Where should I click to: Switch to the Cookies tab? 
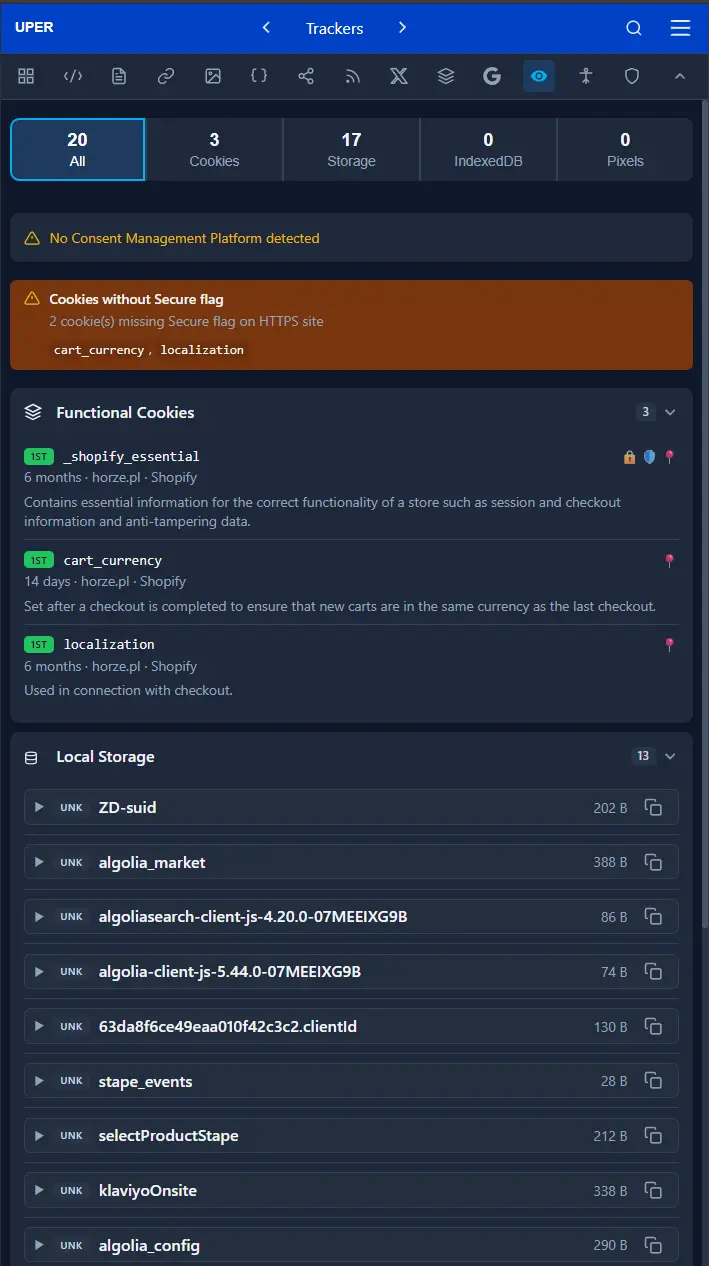(214, 149)
